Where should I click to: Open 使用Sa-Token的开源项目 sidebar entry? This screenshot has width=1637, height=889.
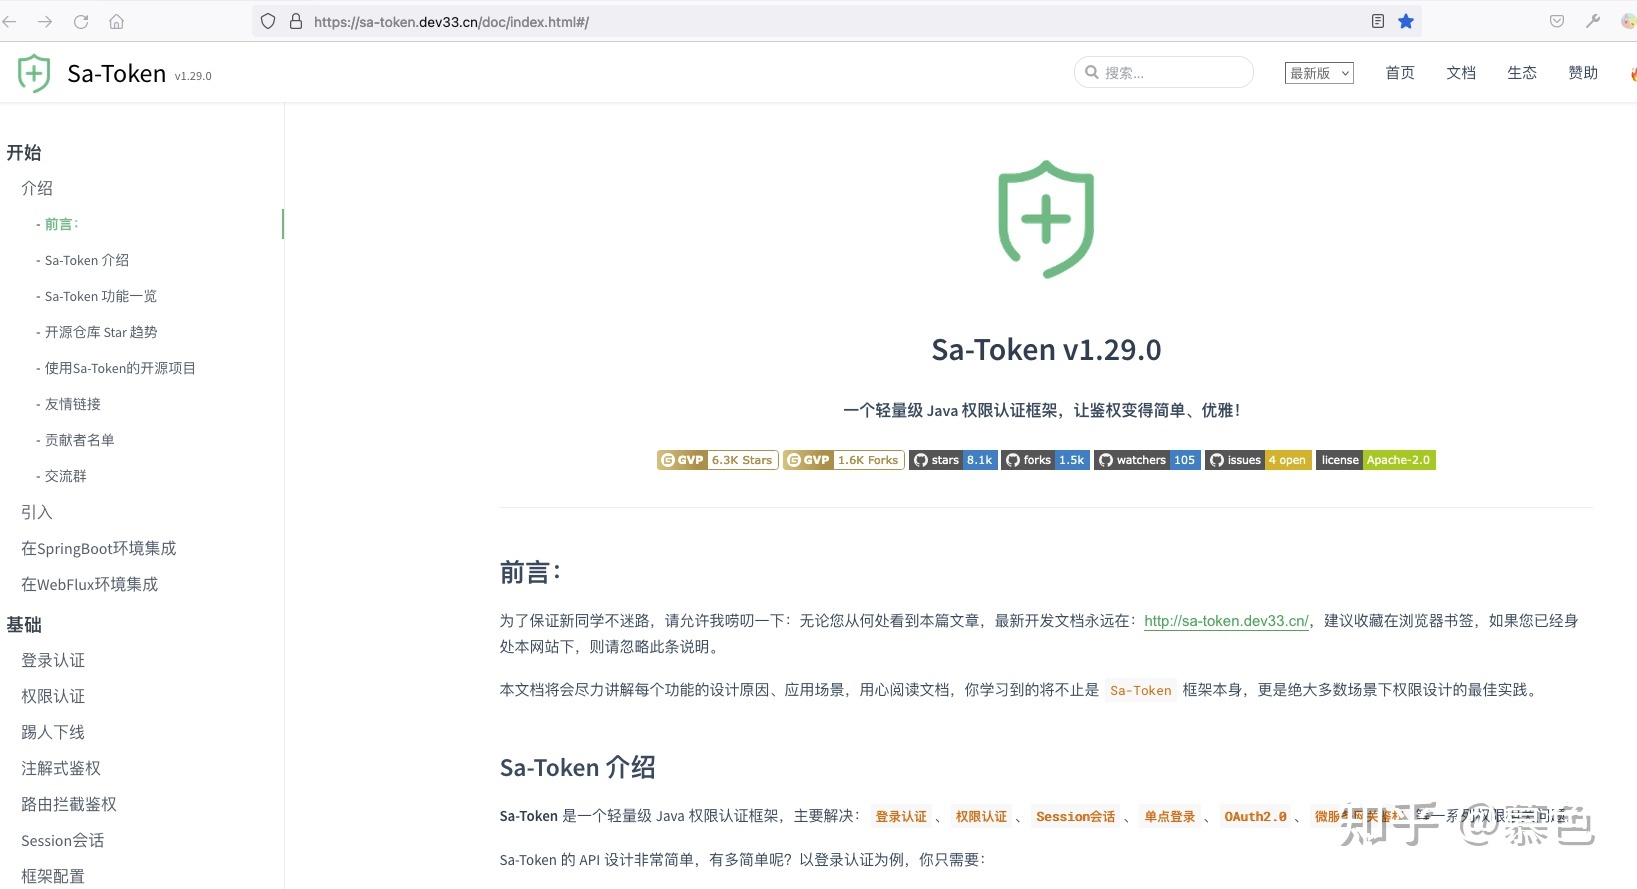[120, 368]
